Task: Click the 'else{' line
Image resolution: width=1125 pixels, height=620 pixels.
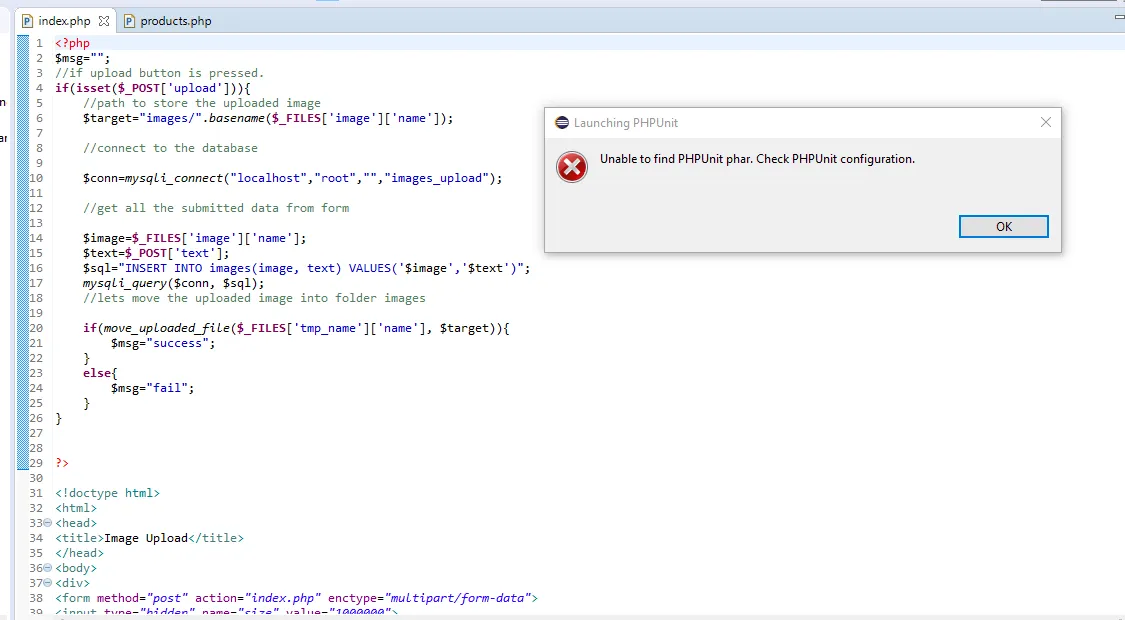Action: point(100,373)
